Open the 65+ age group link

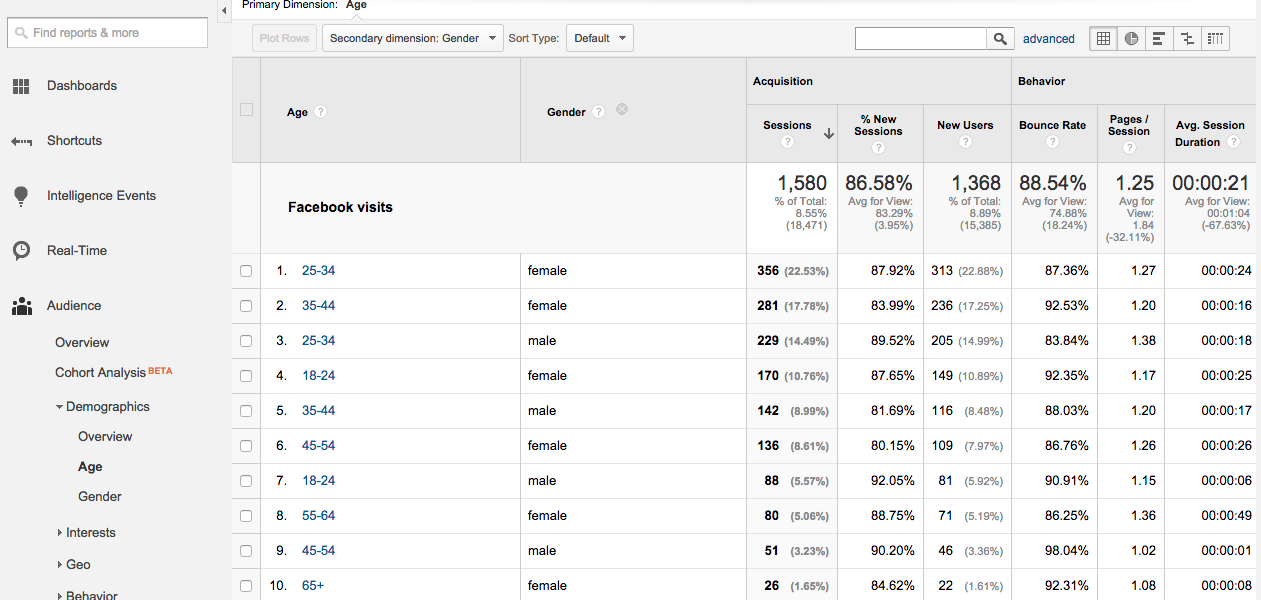313,586
